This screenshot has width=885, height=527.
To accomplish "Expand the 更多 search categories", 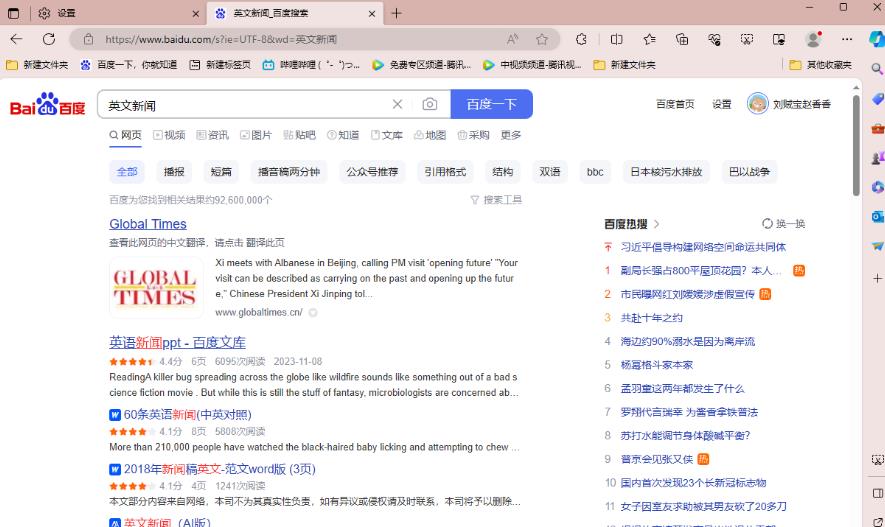I will [x=511, y=135].
